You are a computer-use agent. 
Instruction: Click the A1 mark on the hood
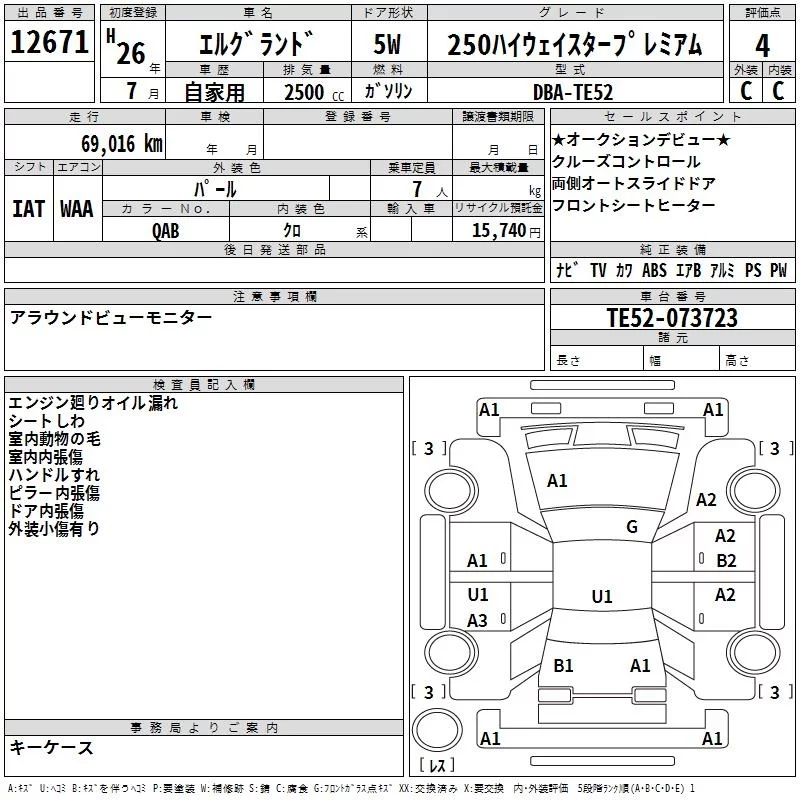pos(557,481)
